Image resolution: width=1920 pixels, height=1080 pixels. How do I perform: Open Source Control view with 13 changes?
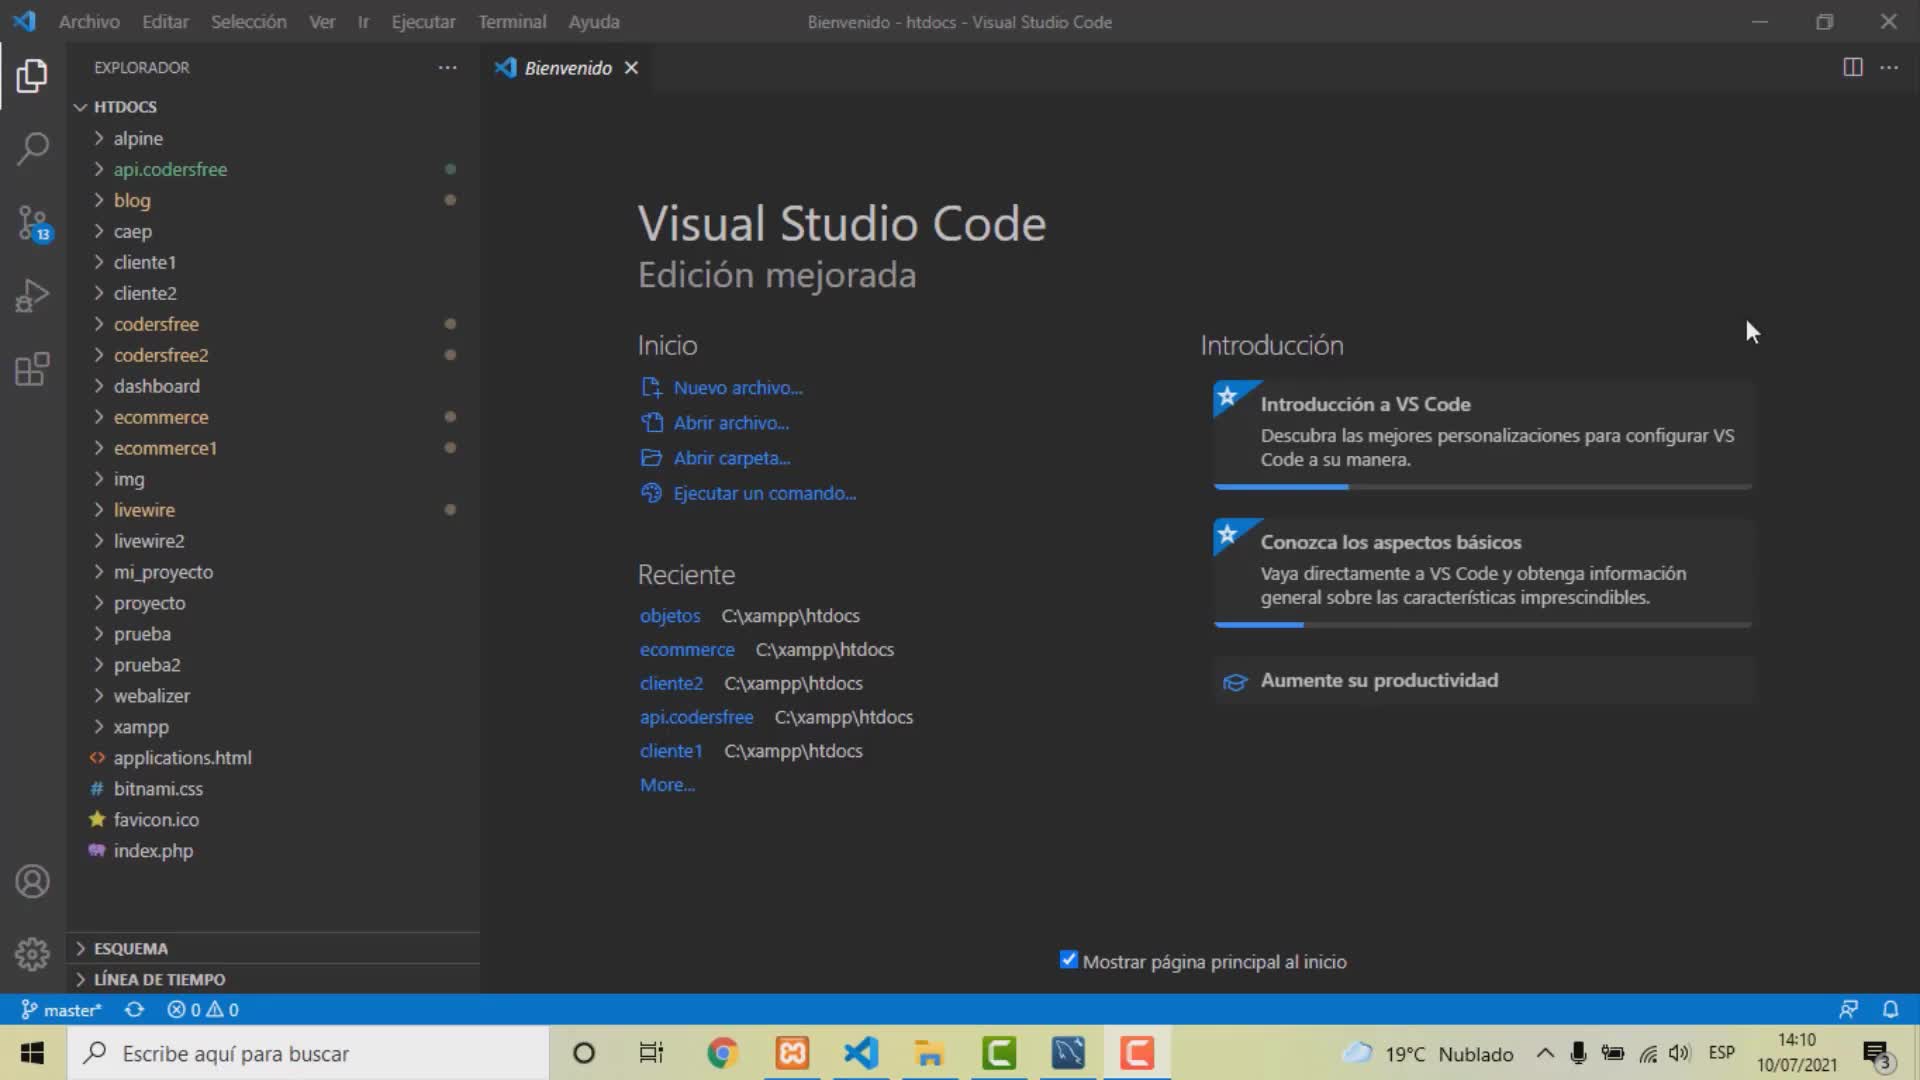[32, 223]
